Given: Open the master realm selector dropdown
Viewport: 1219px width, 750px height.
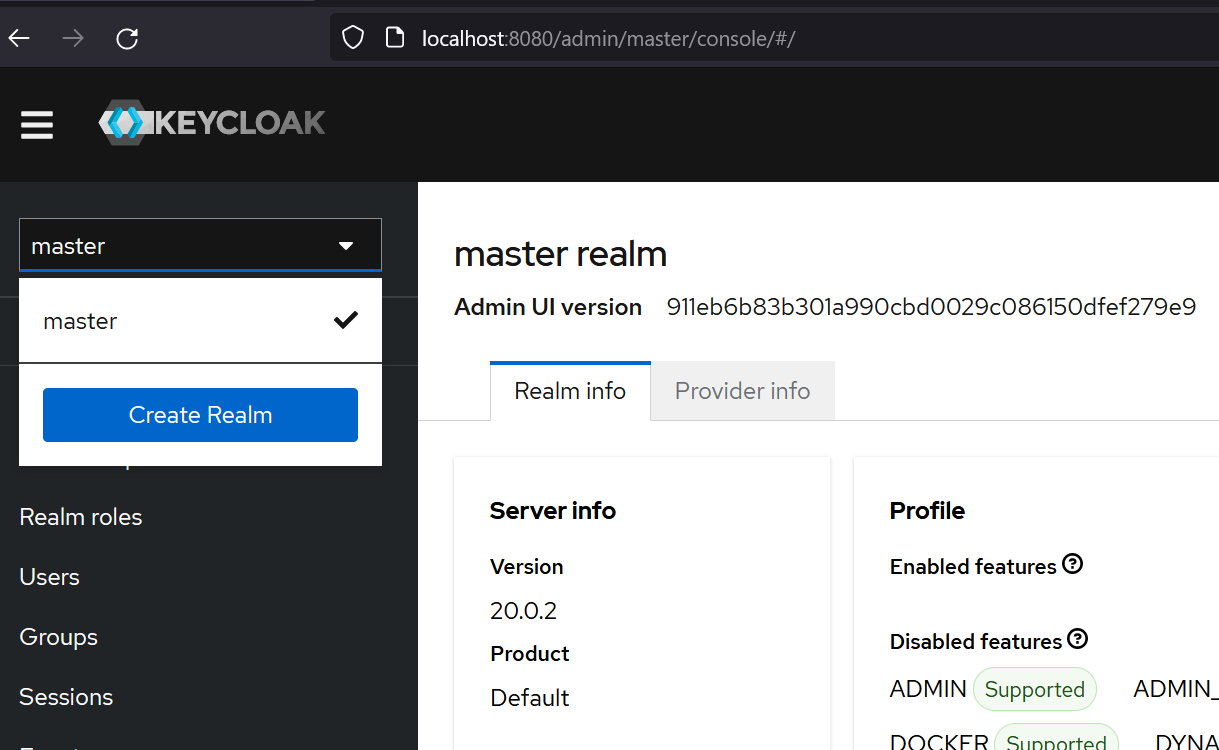Looking at the screenshot, I should pos(200,245).
